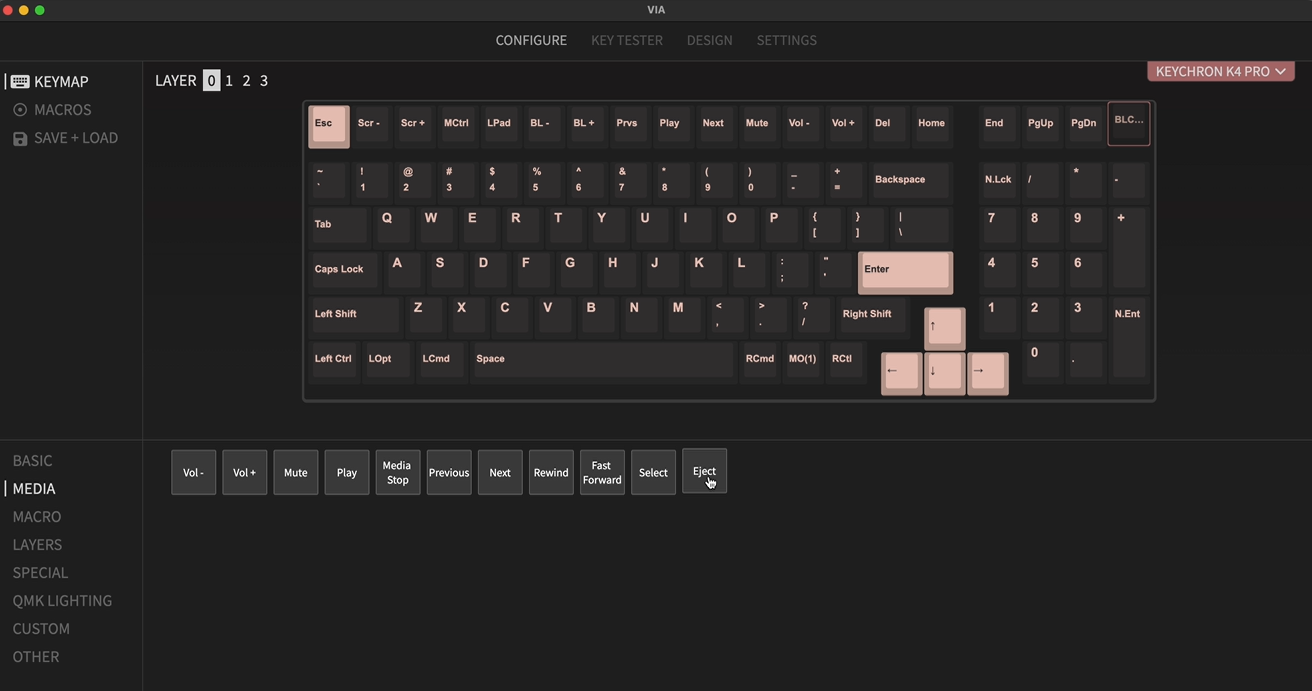The width and height of the screenshot is (1312, 691).
Task: Select the Enter key on keyboard
Action: (x=904, y=271)
